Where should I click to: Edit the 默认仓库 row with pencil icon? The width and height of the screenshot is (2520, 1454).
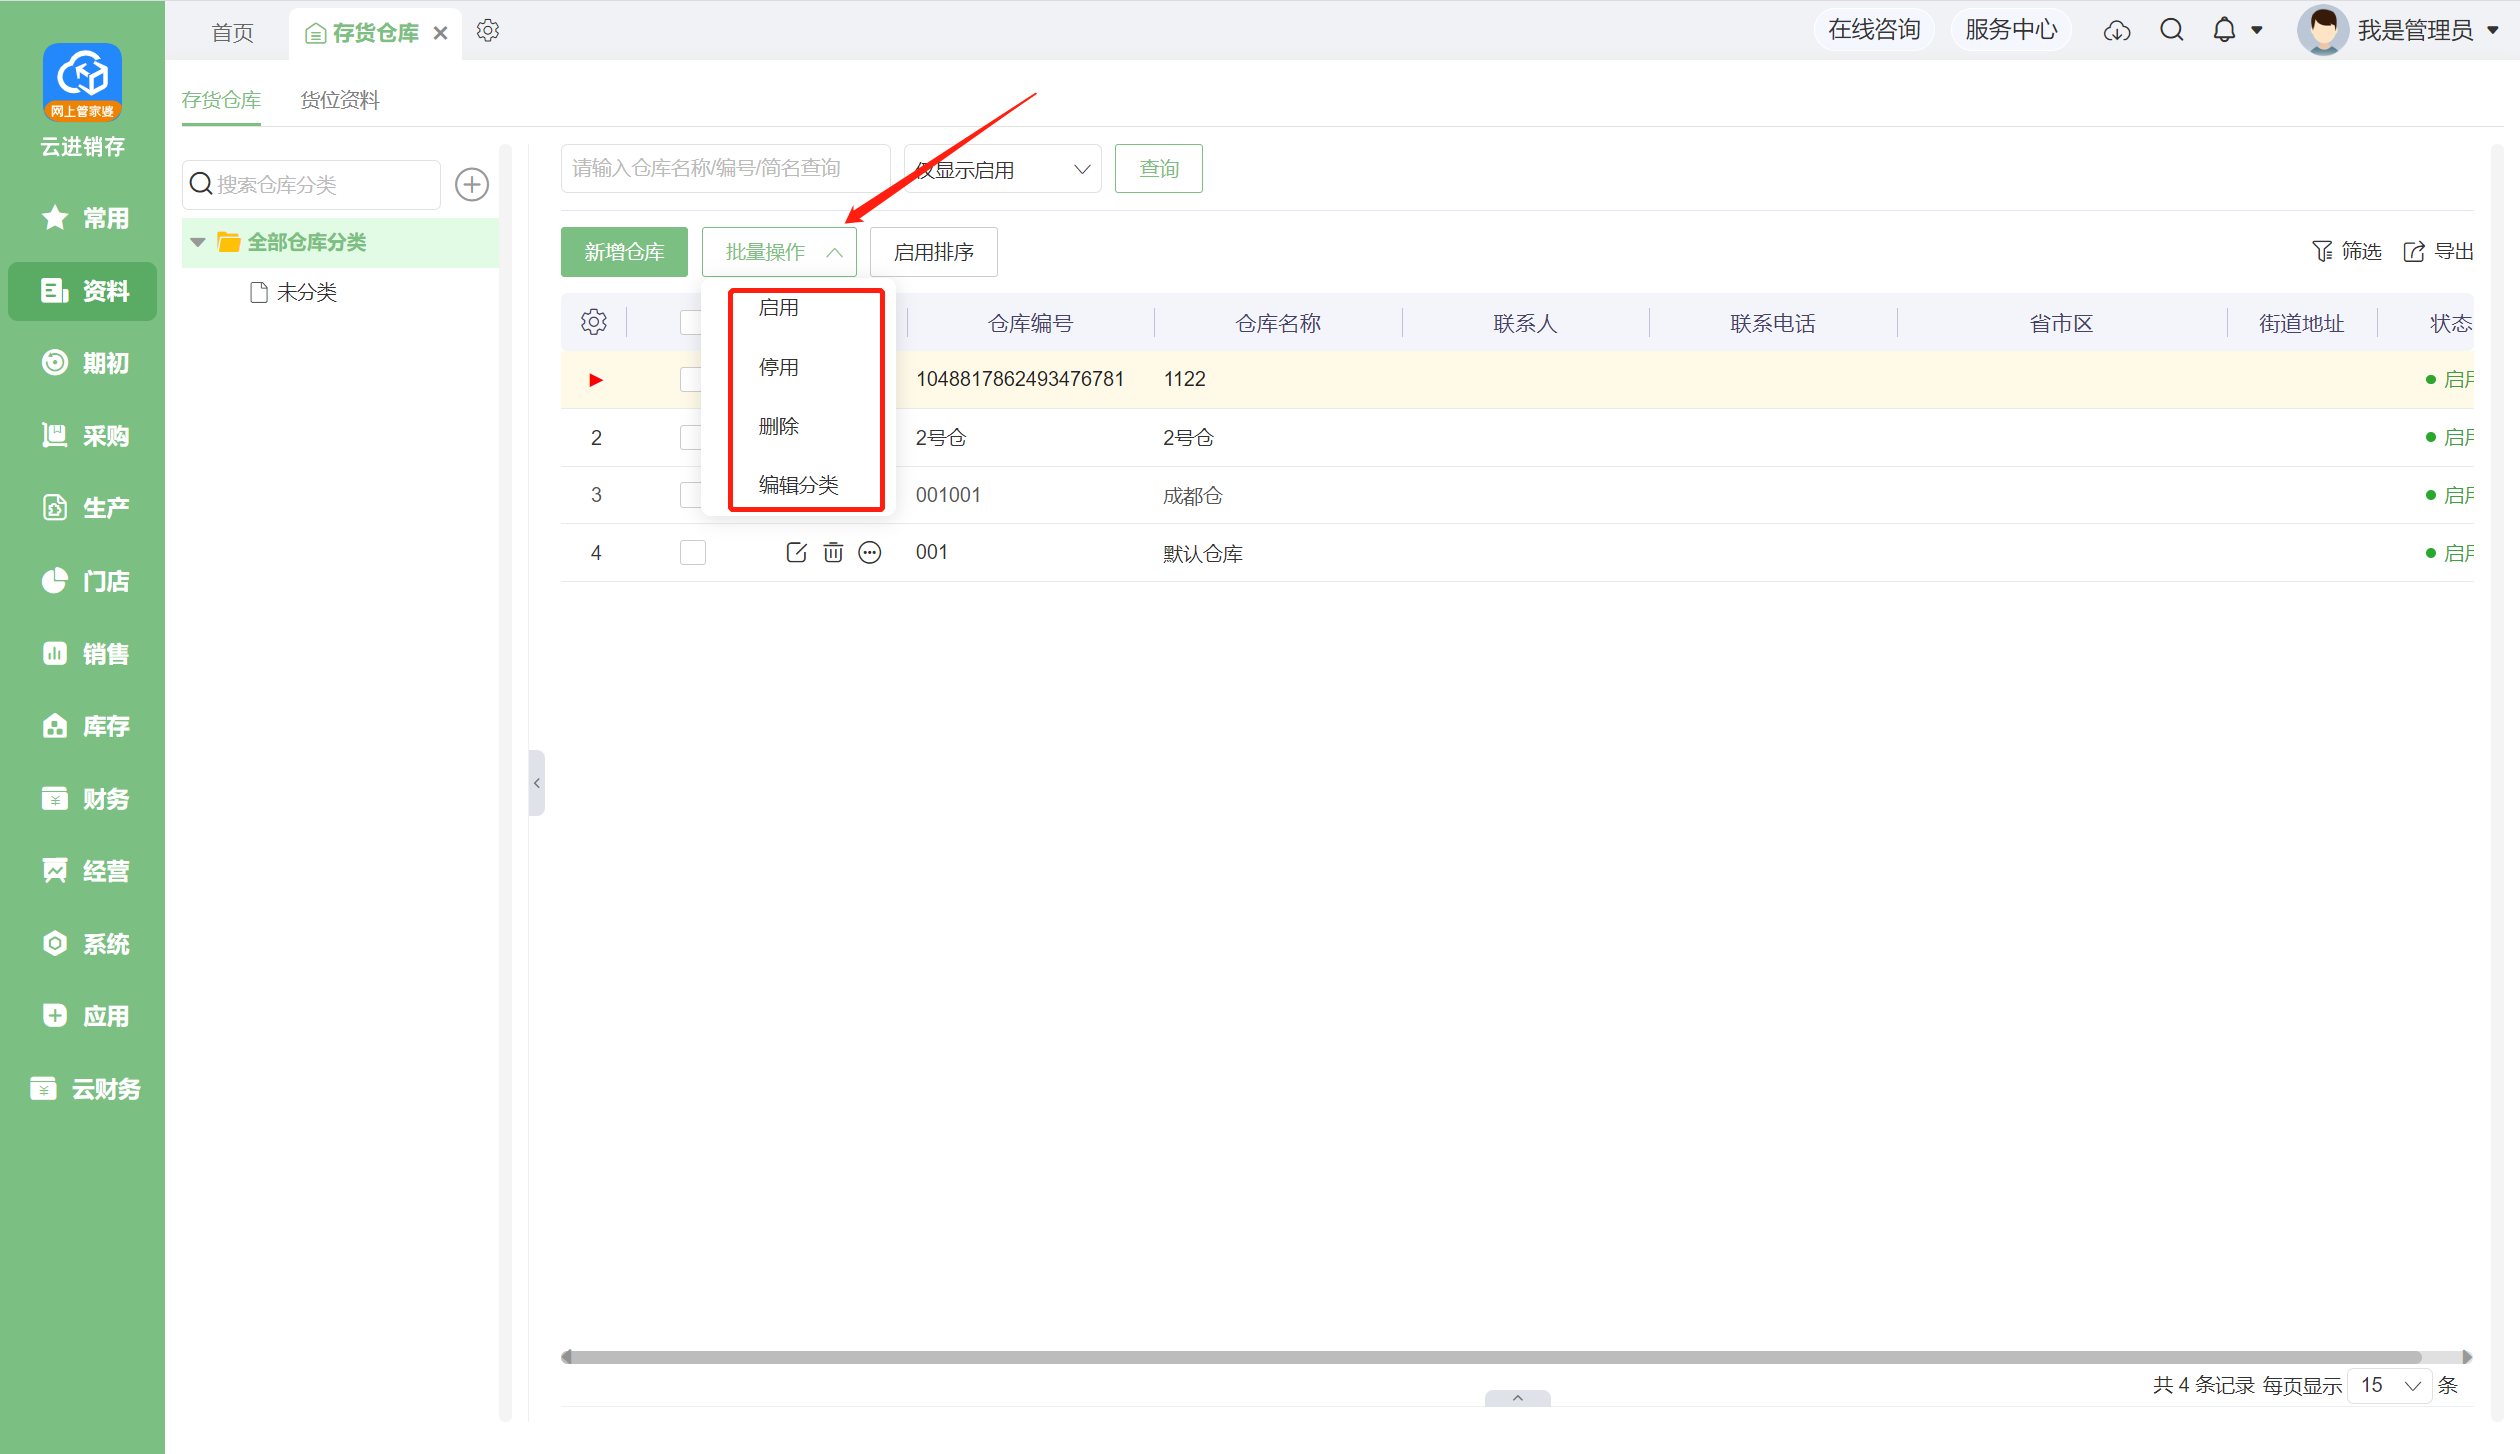tap(796, 552)
